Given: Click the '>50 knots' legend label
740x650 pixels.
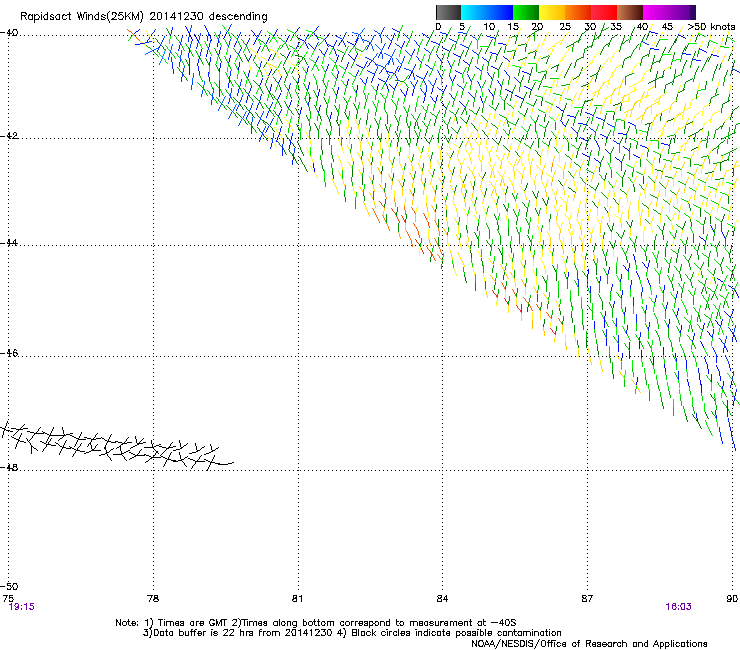Looking at the screenshot, I should (x=711, y=27).
